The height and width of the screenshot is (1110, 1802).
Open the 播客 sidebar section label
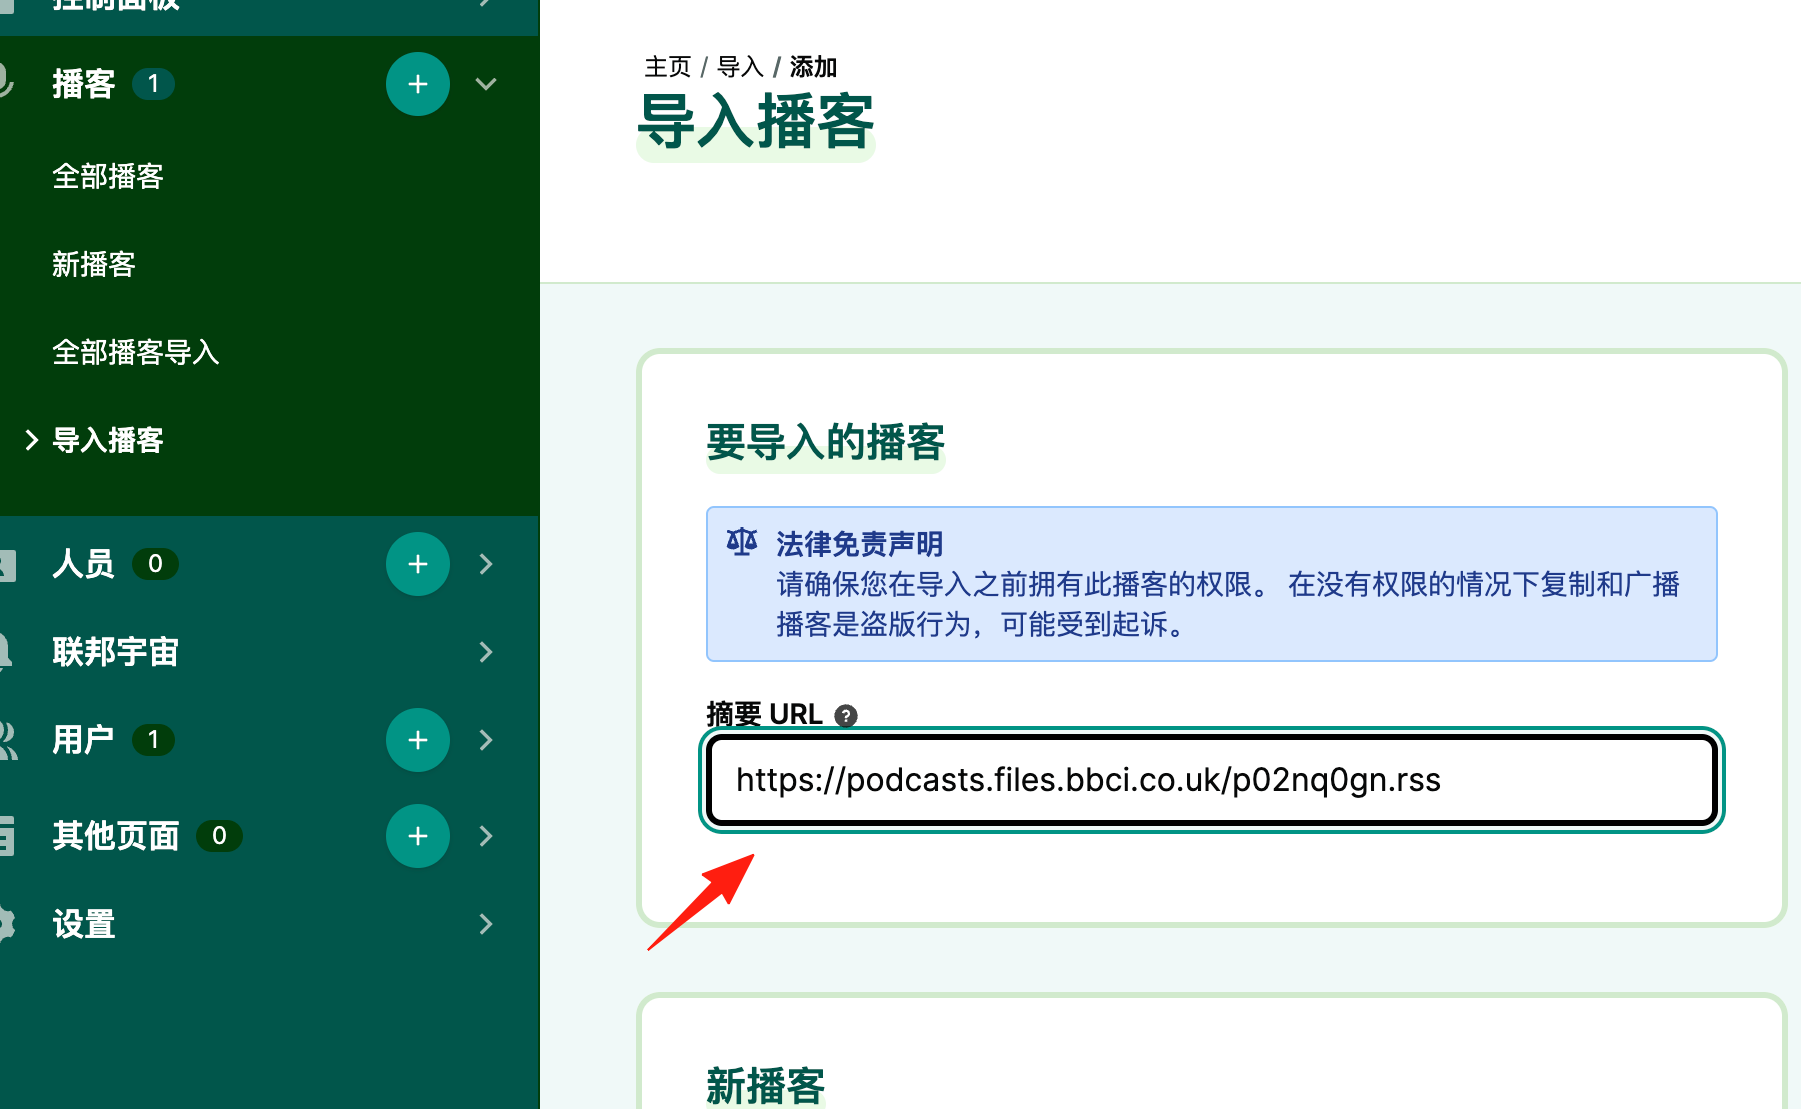click(x=84, y=84)
